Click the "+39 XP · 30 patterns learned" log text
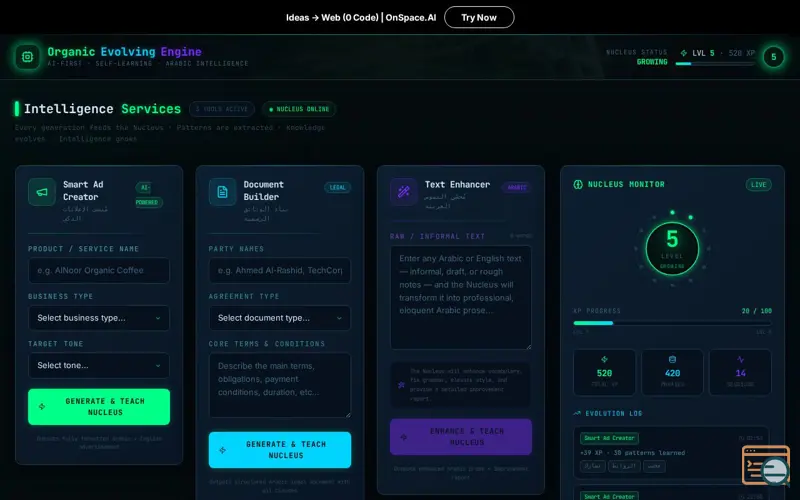The height and width of the screenshot is (500, 800). [x=632, y=453]
